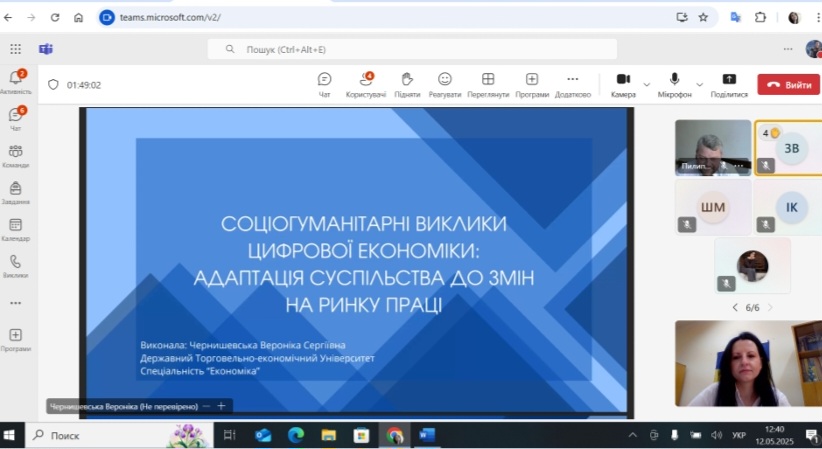Switch to Календар in left sidebar
This screenshot has width=822, height=449.
[x=15, y=229]
